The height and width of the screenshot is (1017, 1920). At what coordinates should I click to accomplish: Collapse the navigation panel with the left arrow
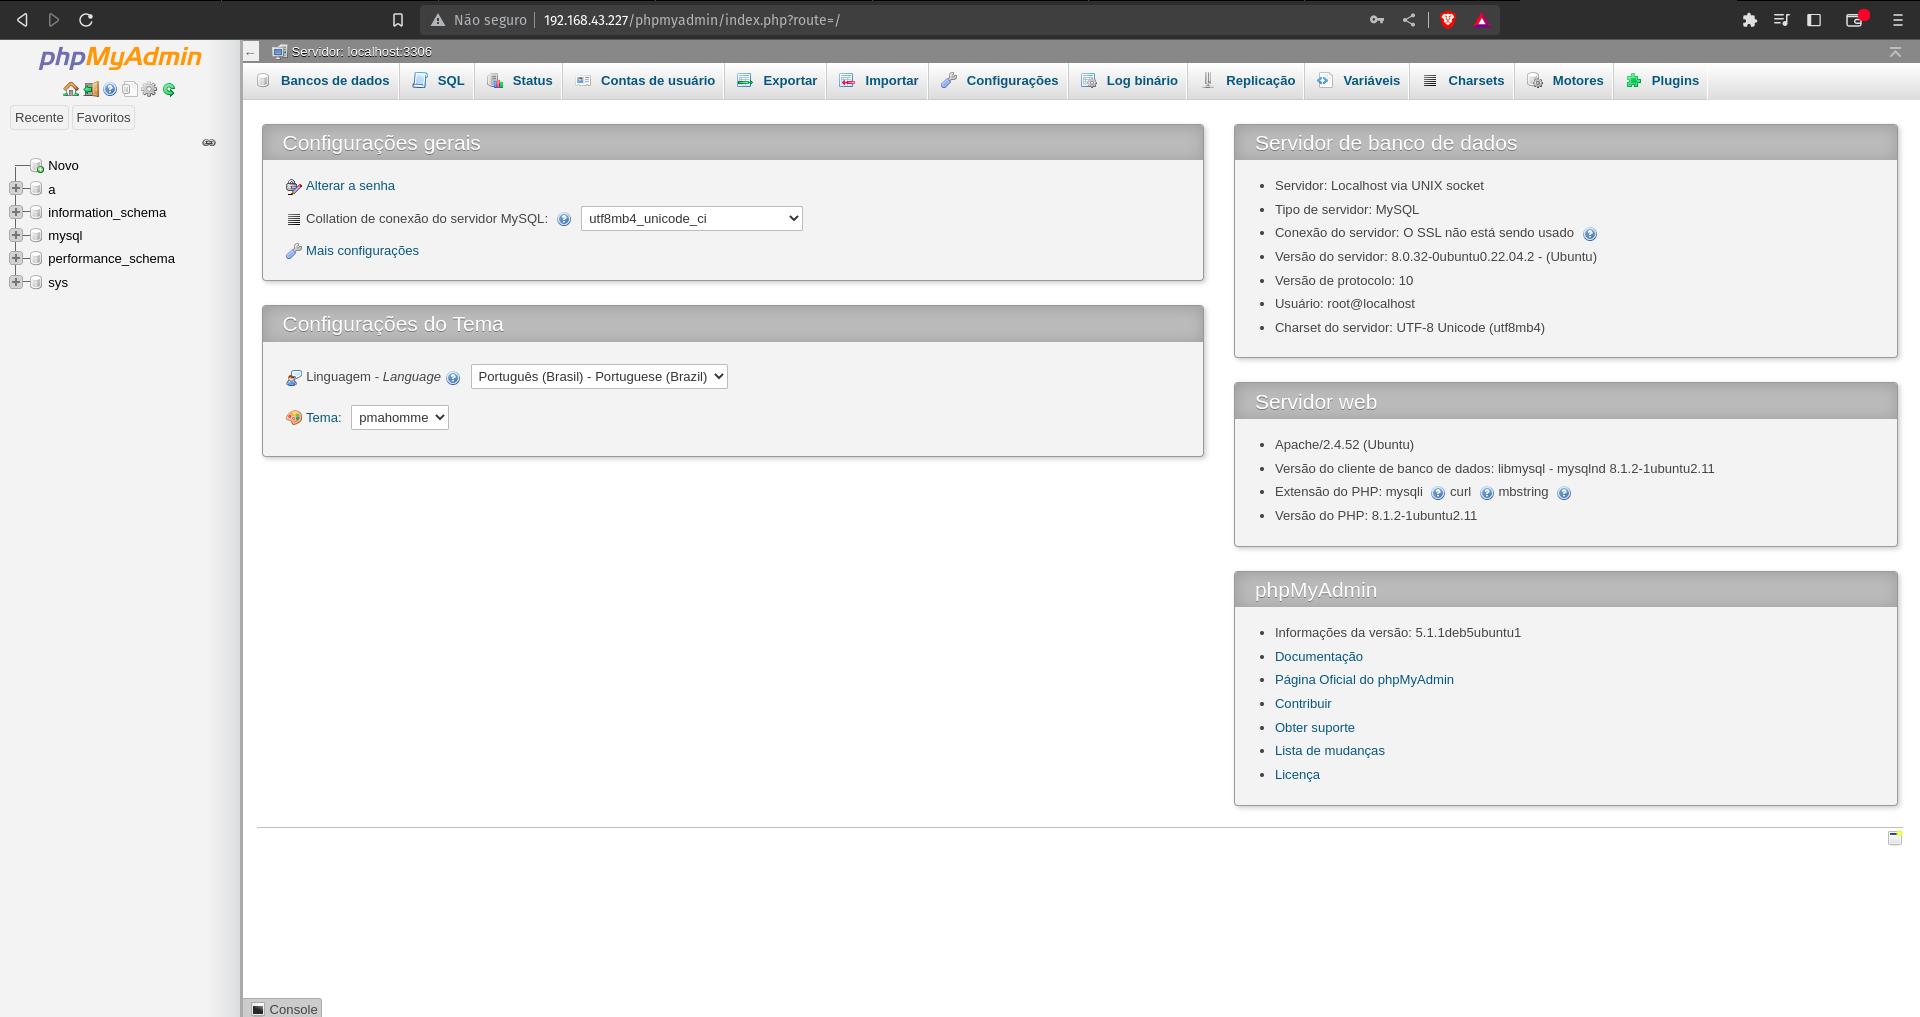click(x=249, y=51)
